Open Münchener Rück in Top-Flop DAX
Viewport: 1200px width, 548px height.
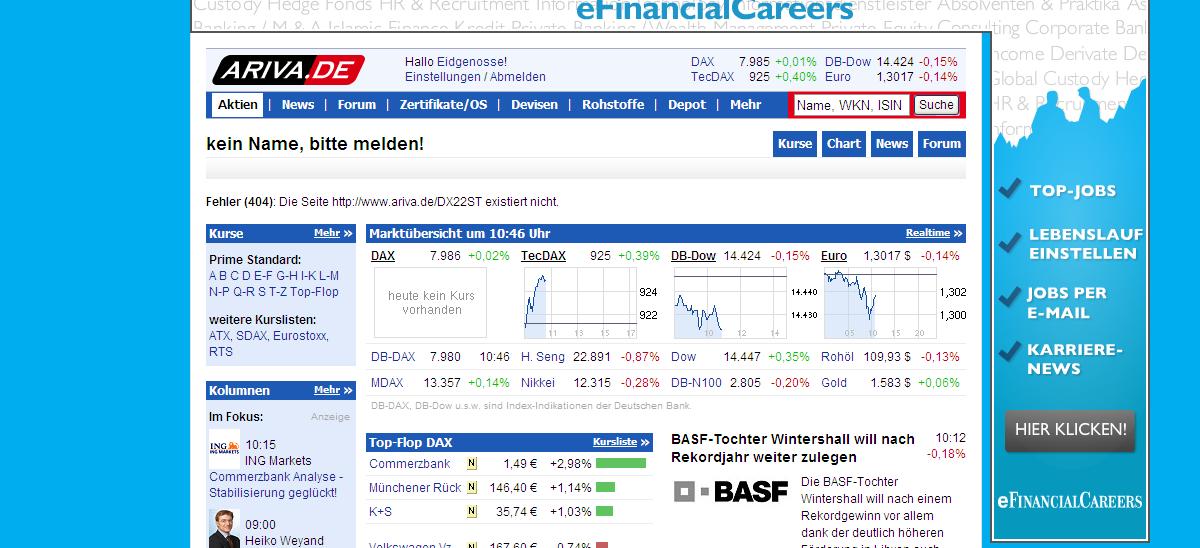coord(415,488)
